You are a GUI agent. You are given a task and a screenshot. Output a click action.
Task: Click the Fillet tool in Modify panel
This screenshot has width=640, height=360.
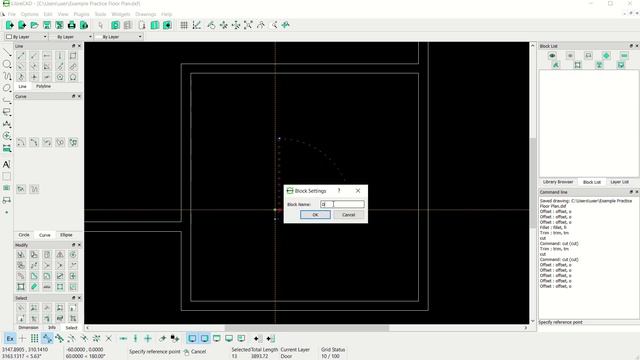[47, 276]
